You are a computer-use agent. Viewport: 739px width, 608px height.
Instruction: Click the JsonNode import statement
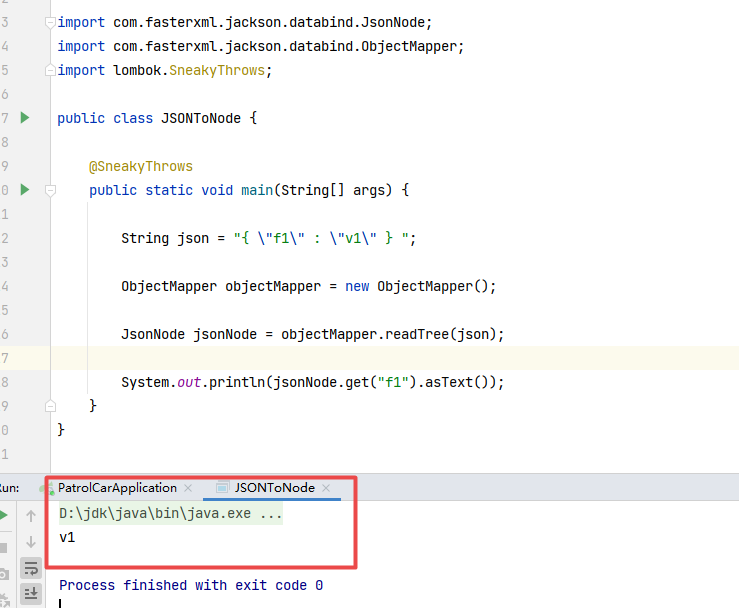[245, 22]
